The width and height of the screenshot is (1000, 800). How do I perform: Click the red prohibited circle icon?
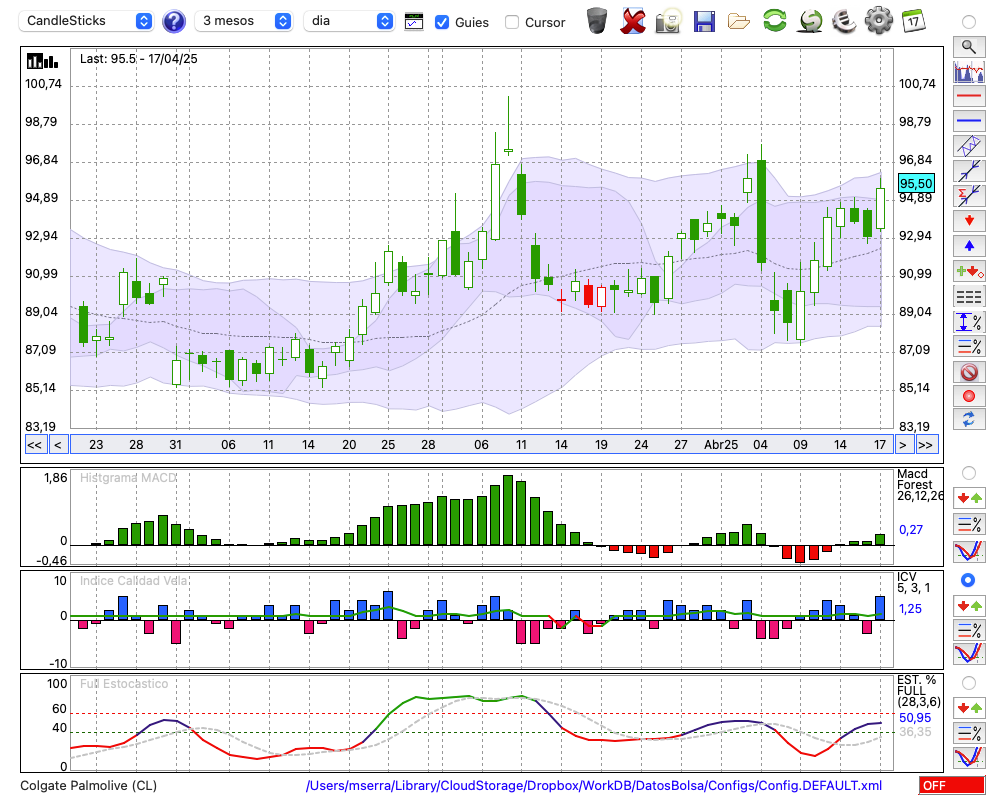969,372
